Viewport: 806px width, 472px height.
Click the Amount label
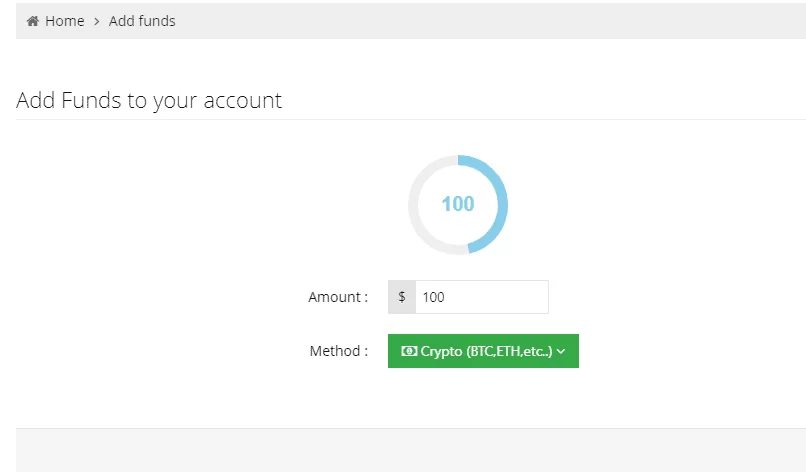(x=338, y=297)
